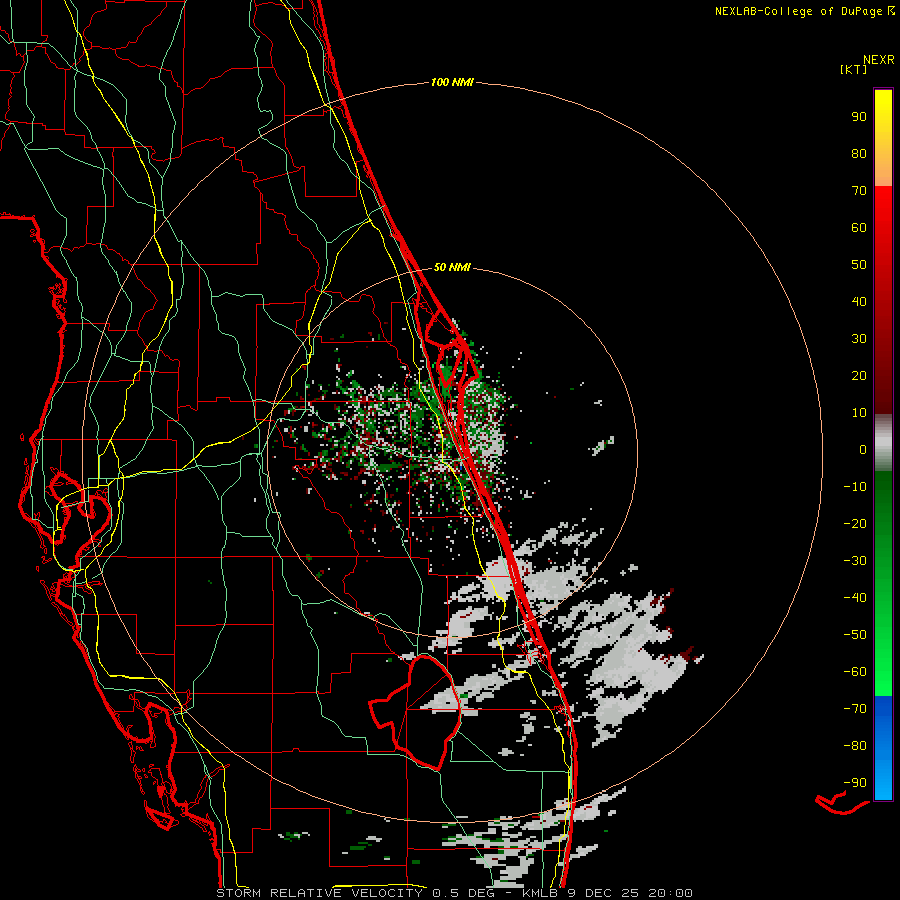This screenshot has height=900, width=900.
Task: Click the 70 knot legend value
Action: point(859,191)
